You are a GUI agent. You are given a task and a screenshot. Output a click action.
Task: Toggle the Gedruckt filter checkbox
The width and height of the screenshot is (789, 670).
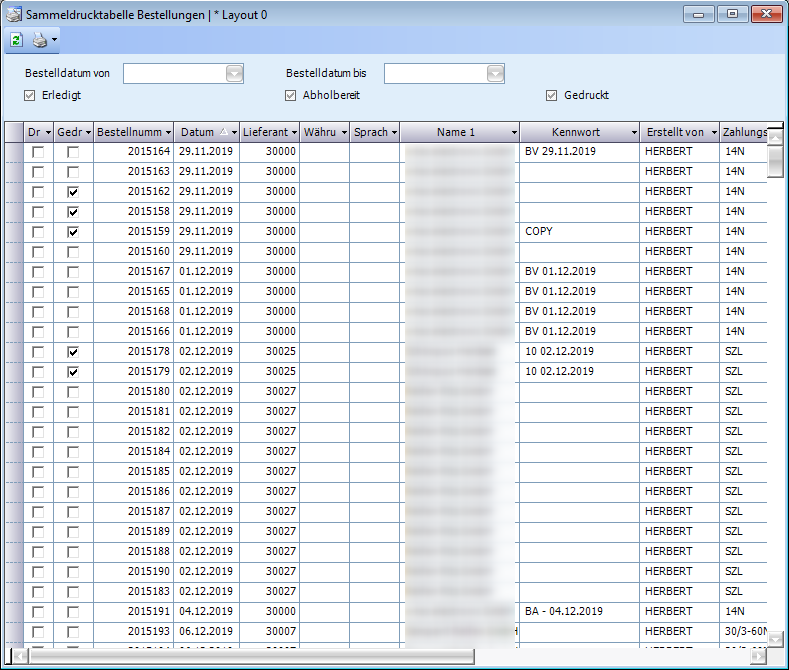(551, 96)
